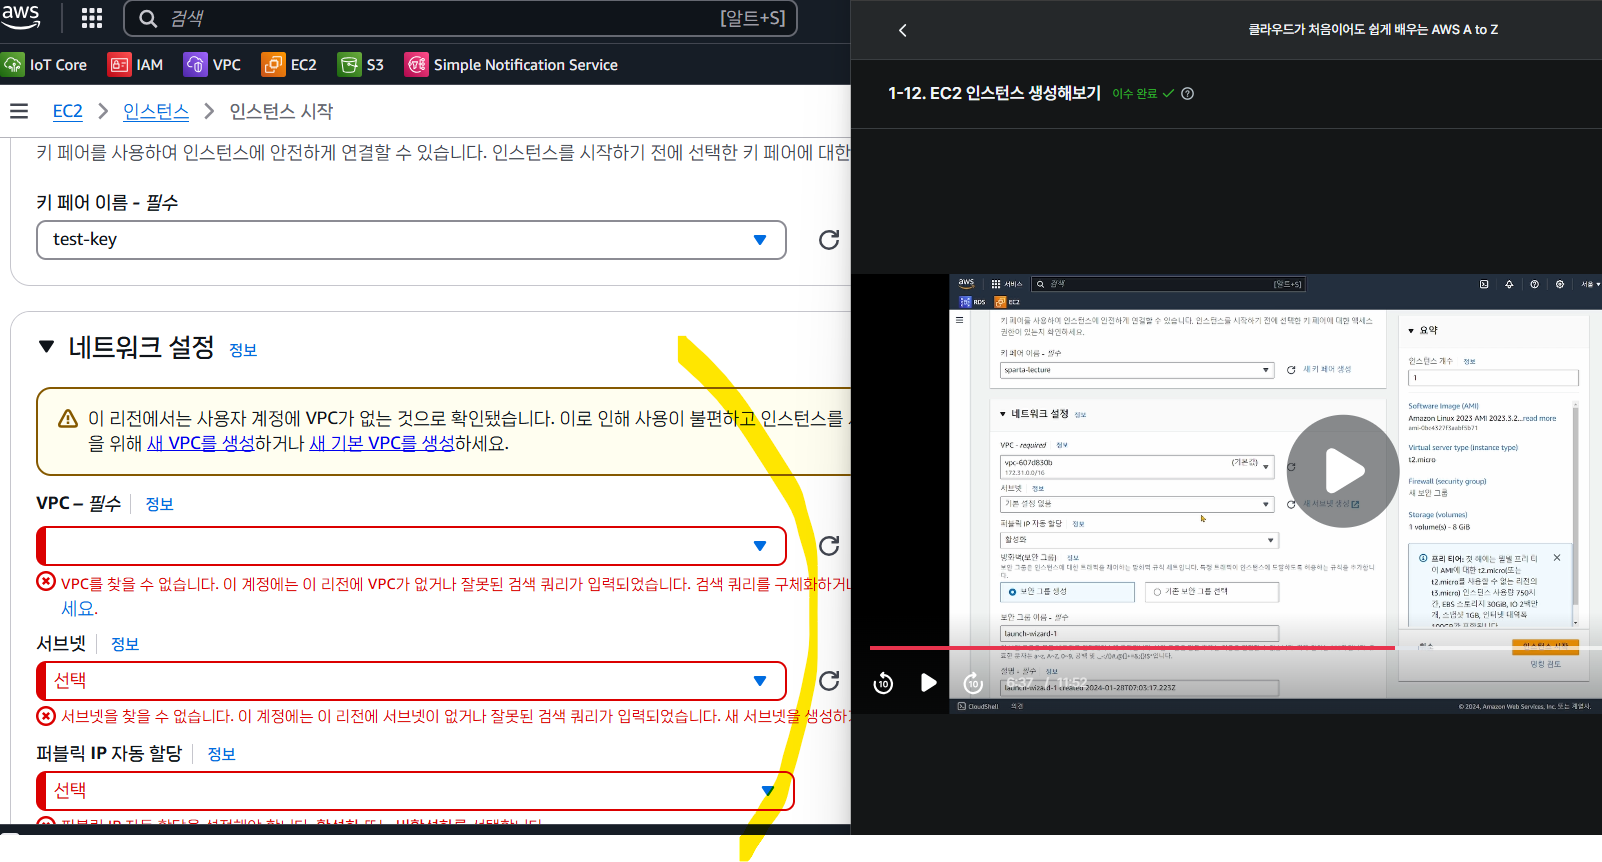Viewport: 1602px width, 862px height.
Task: Click the small play button in video controls
Action: [928, 683]
